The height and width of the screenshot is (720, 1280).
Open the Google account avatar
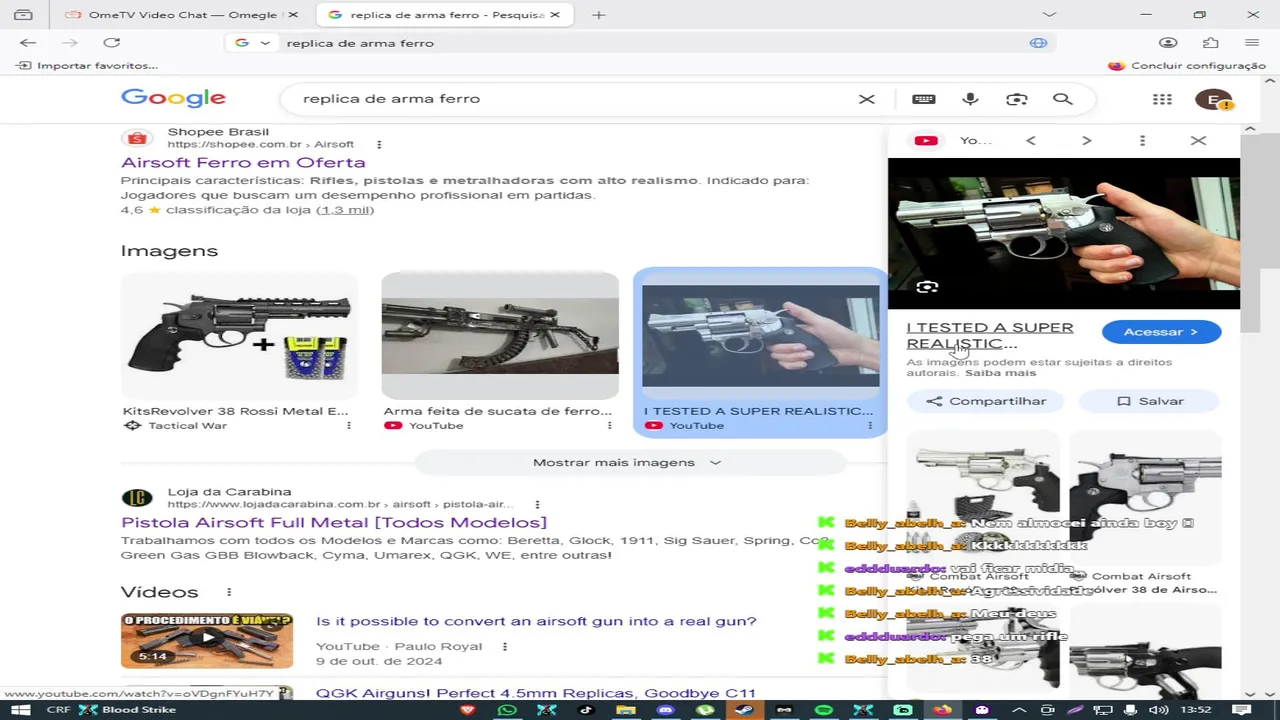1214,99
